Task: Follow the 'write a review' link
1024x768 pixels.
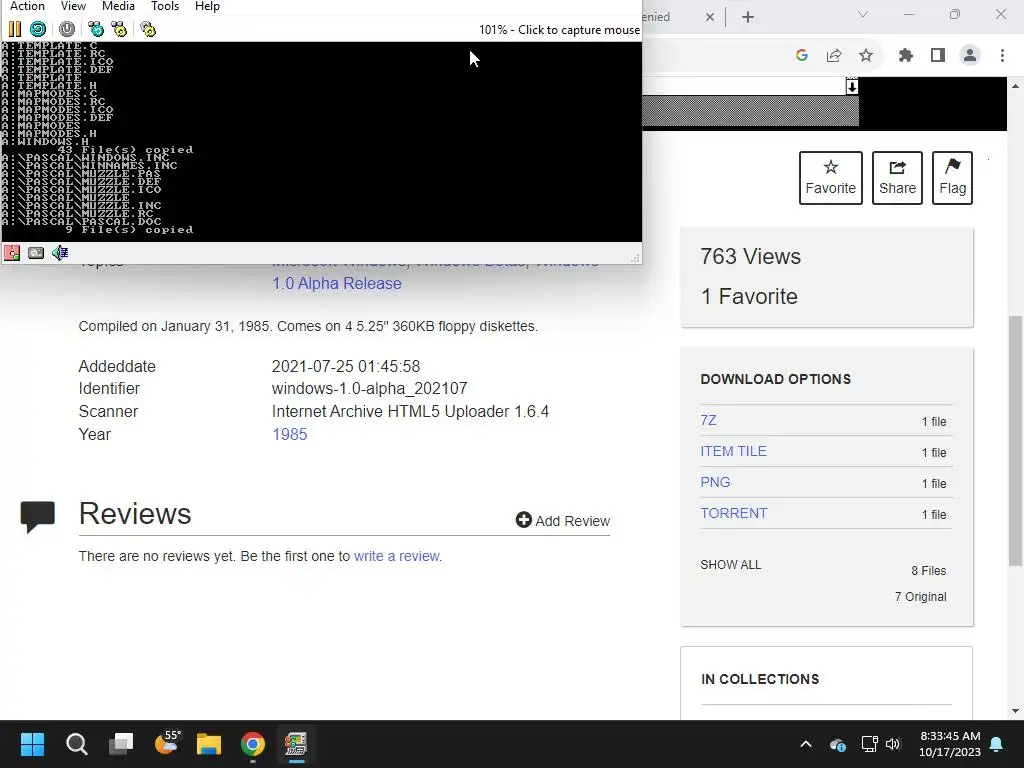Action: 397,556
